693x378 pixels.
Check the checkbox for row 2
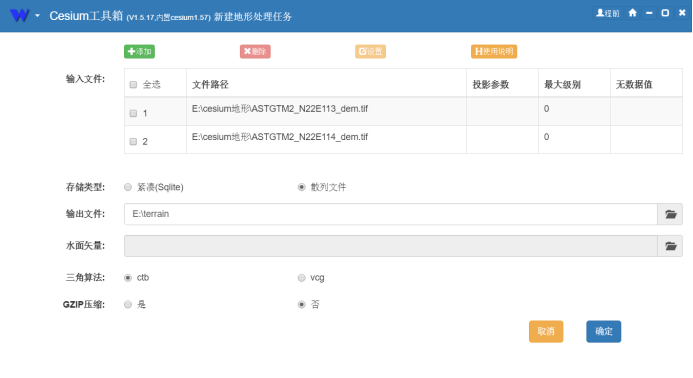pyautogui.click(x=133, y=141)
